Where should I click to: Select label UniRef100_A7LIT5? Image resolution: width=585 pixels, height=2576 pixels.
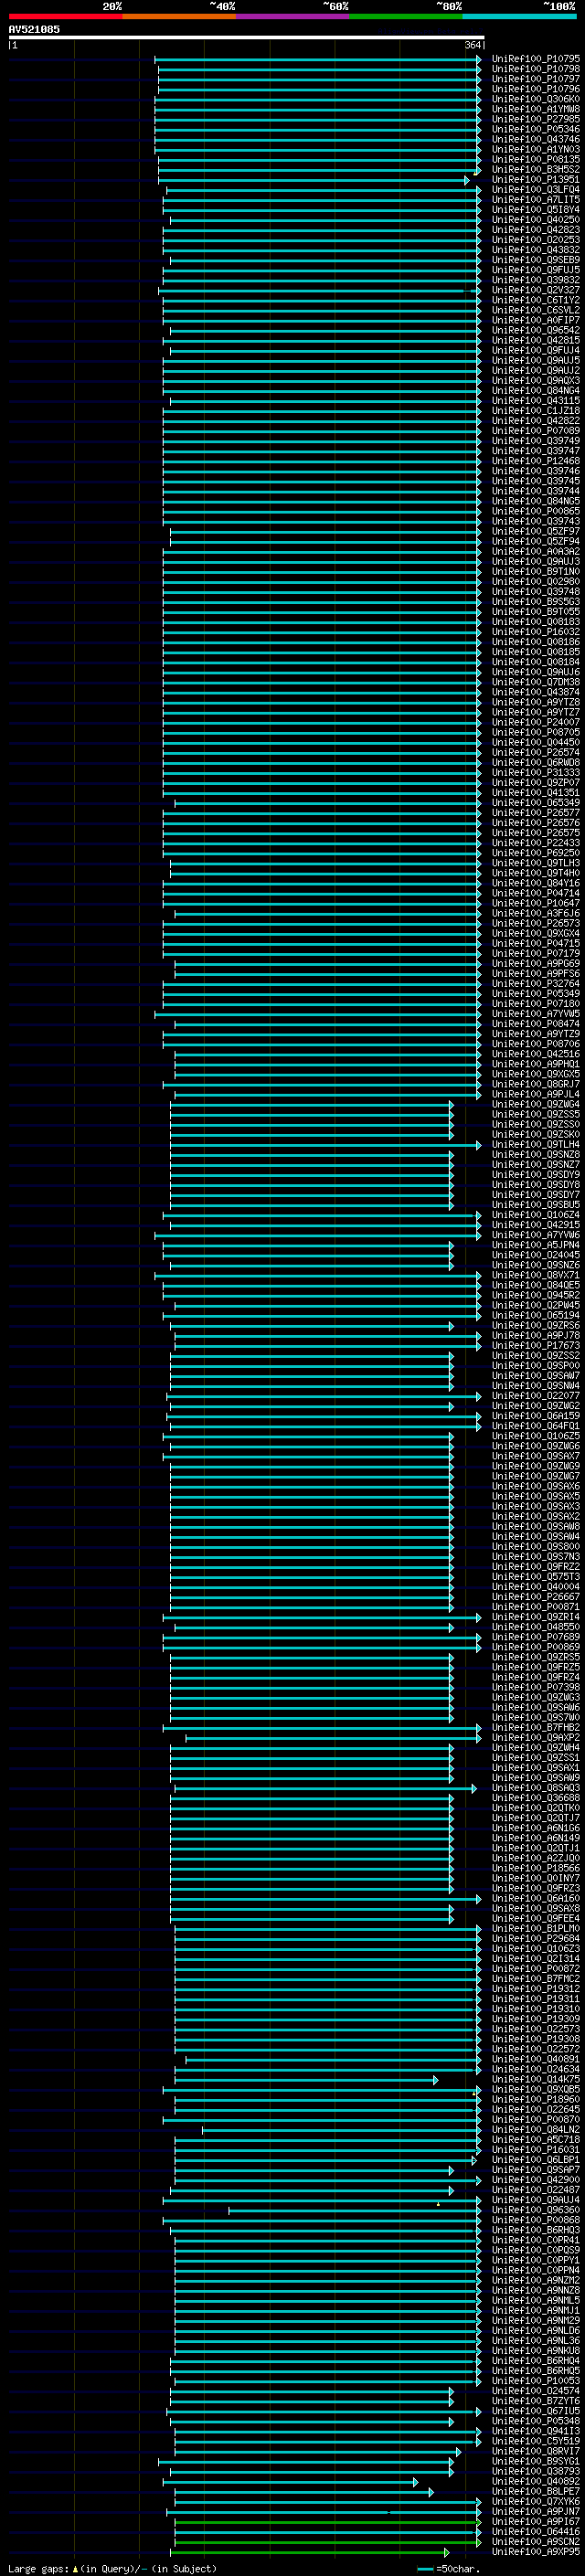pos(535,200)
